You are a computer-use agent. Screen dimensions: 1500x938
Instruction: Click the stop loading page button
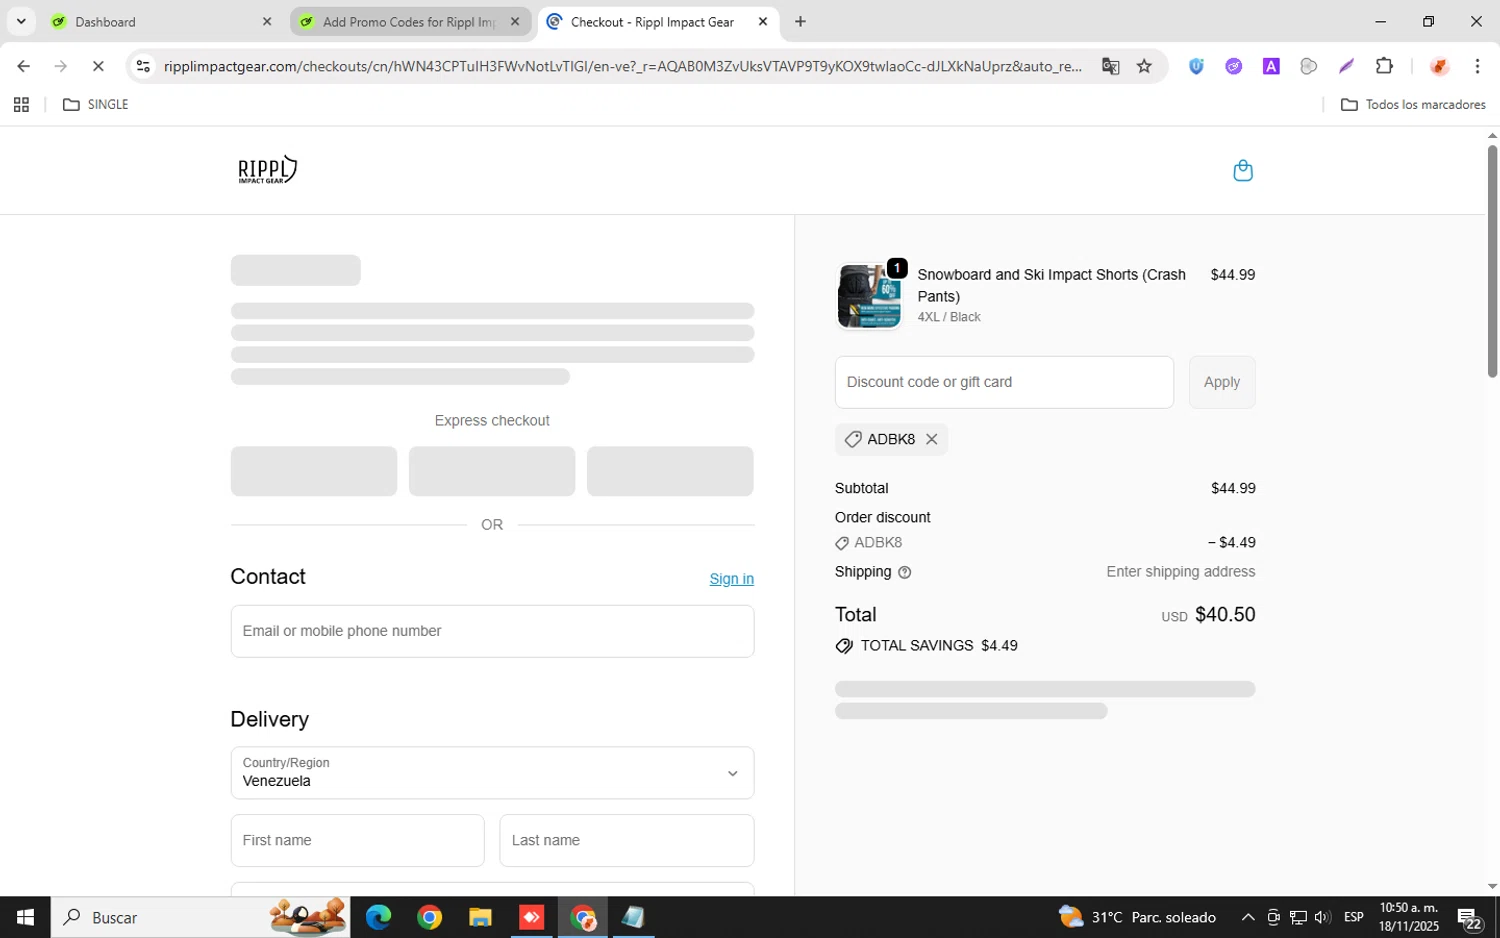tap(98, 66)
